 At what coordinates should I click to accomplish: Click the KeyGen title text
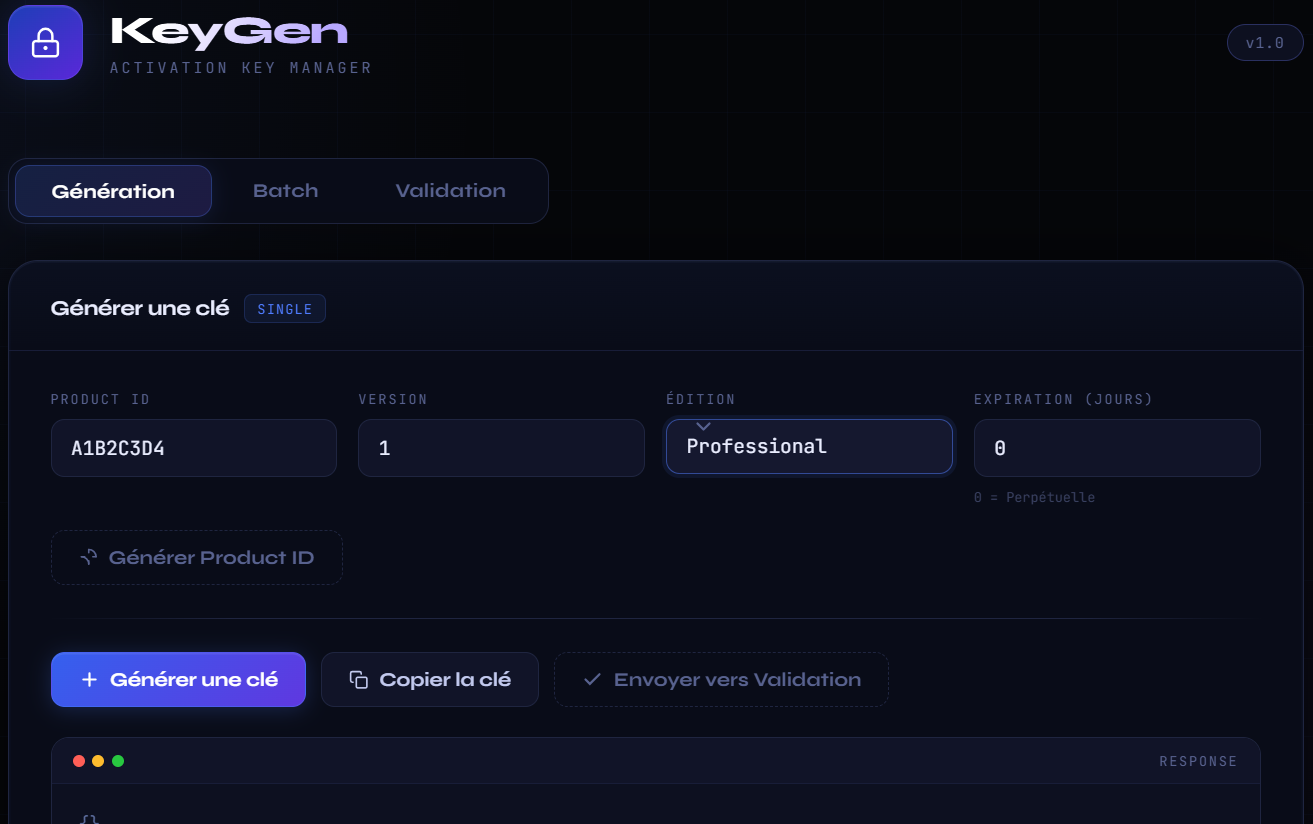point(229,32)
